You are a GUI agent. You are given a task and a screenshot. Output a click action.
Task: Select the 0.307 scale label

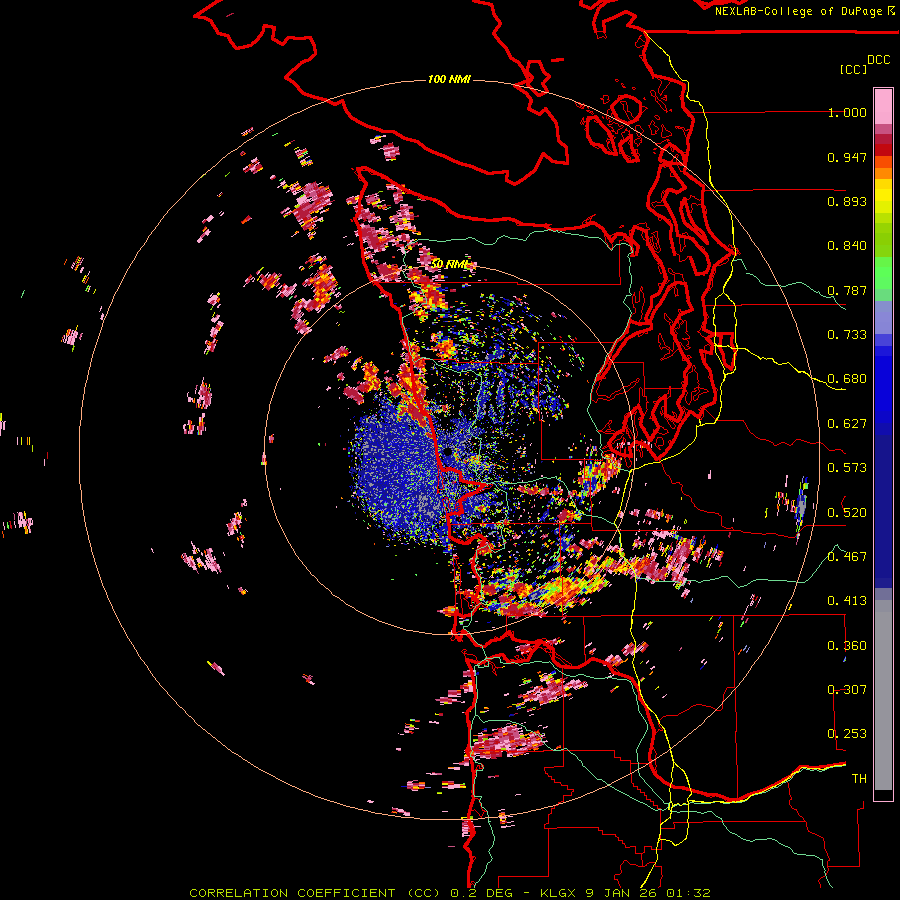847,689
